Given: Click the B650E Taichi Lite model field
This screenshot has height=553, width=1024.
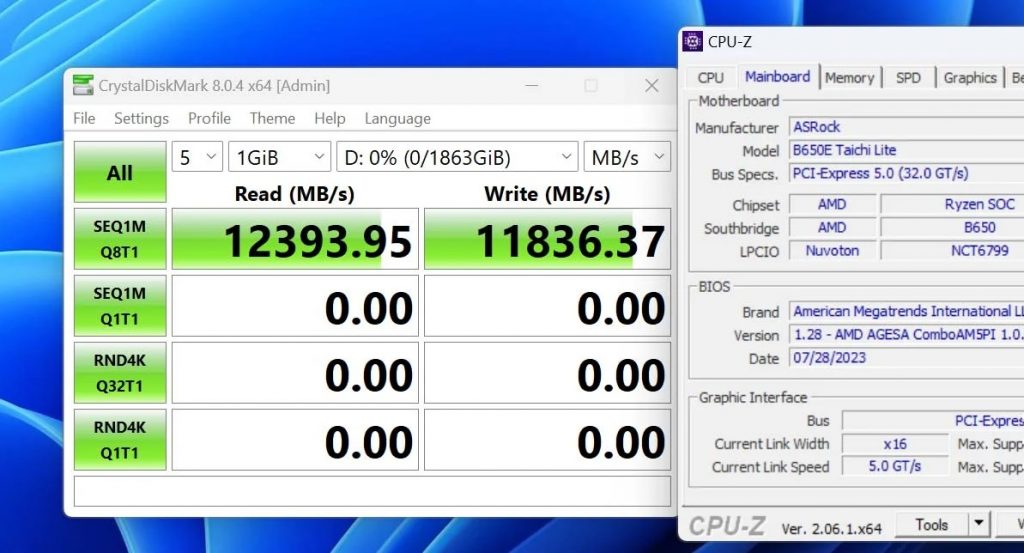Looking at the screenshot, I should click(906, 150).
